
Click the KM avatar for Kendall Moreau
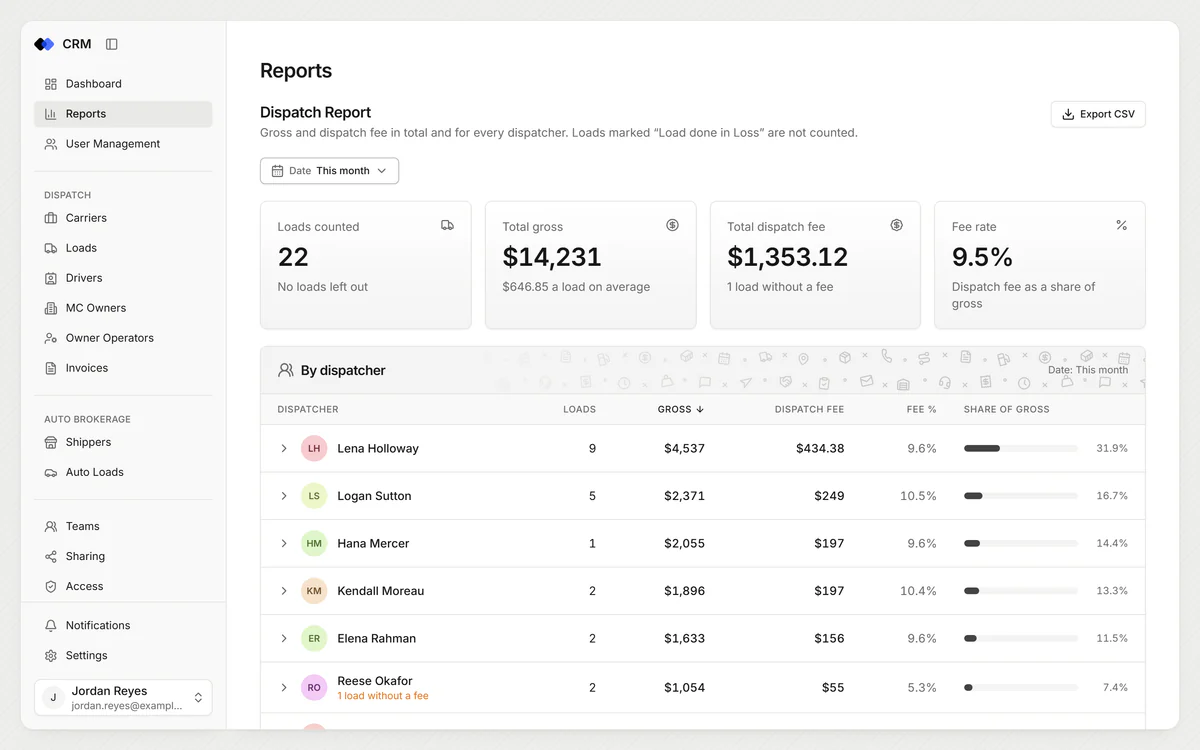(314, 591)
